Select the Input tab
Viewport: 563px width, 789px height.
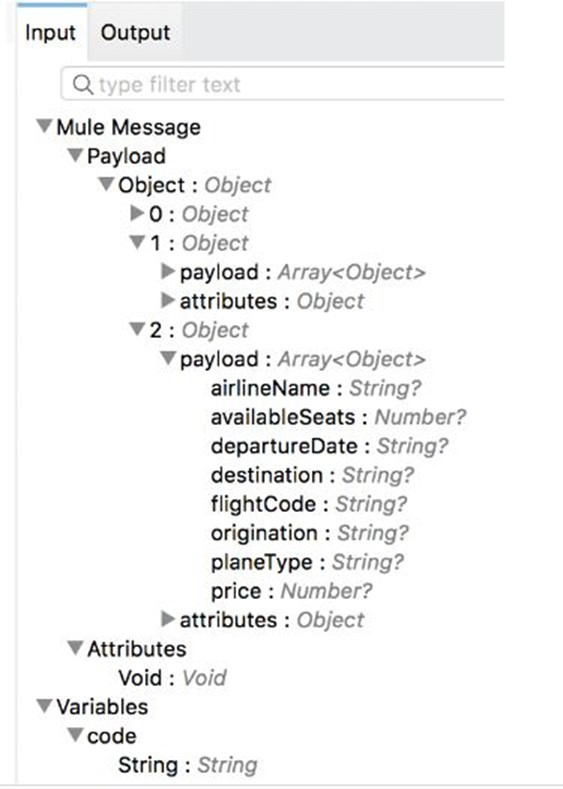pos(50,33)
